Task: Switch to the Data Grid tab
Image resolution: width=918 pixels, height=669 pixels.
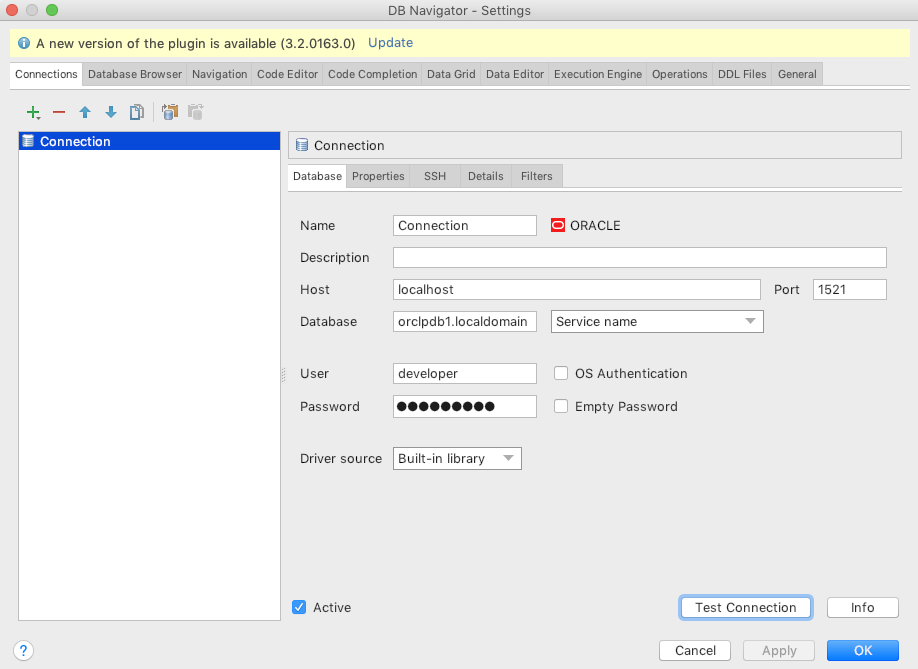Action: click(x=451, y=74)
